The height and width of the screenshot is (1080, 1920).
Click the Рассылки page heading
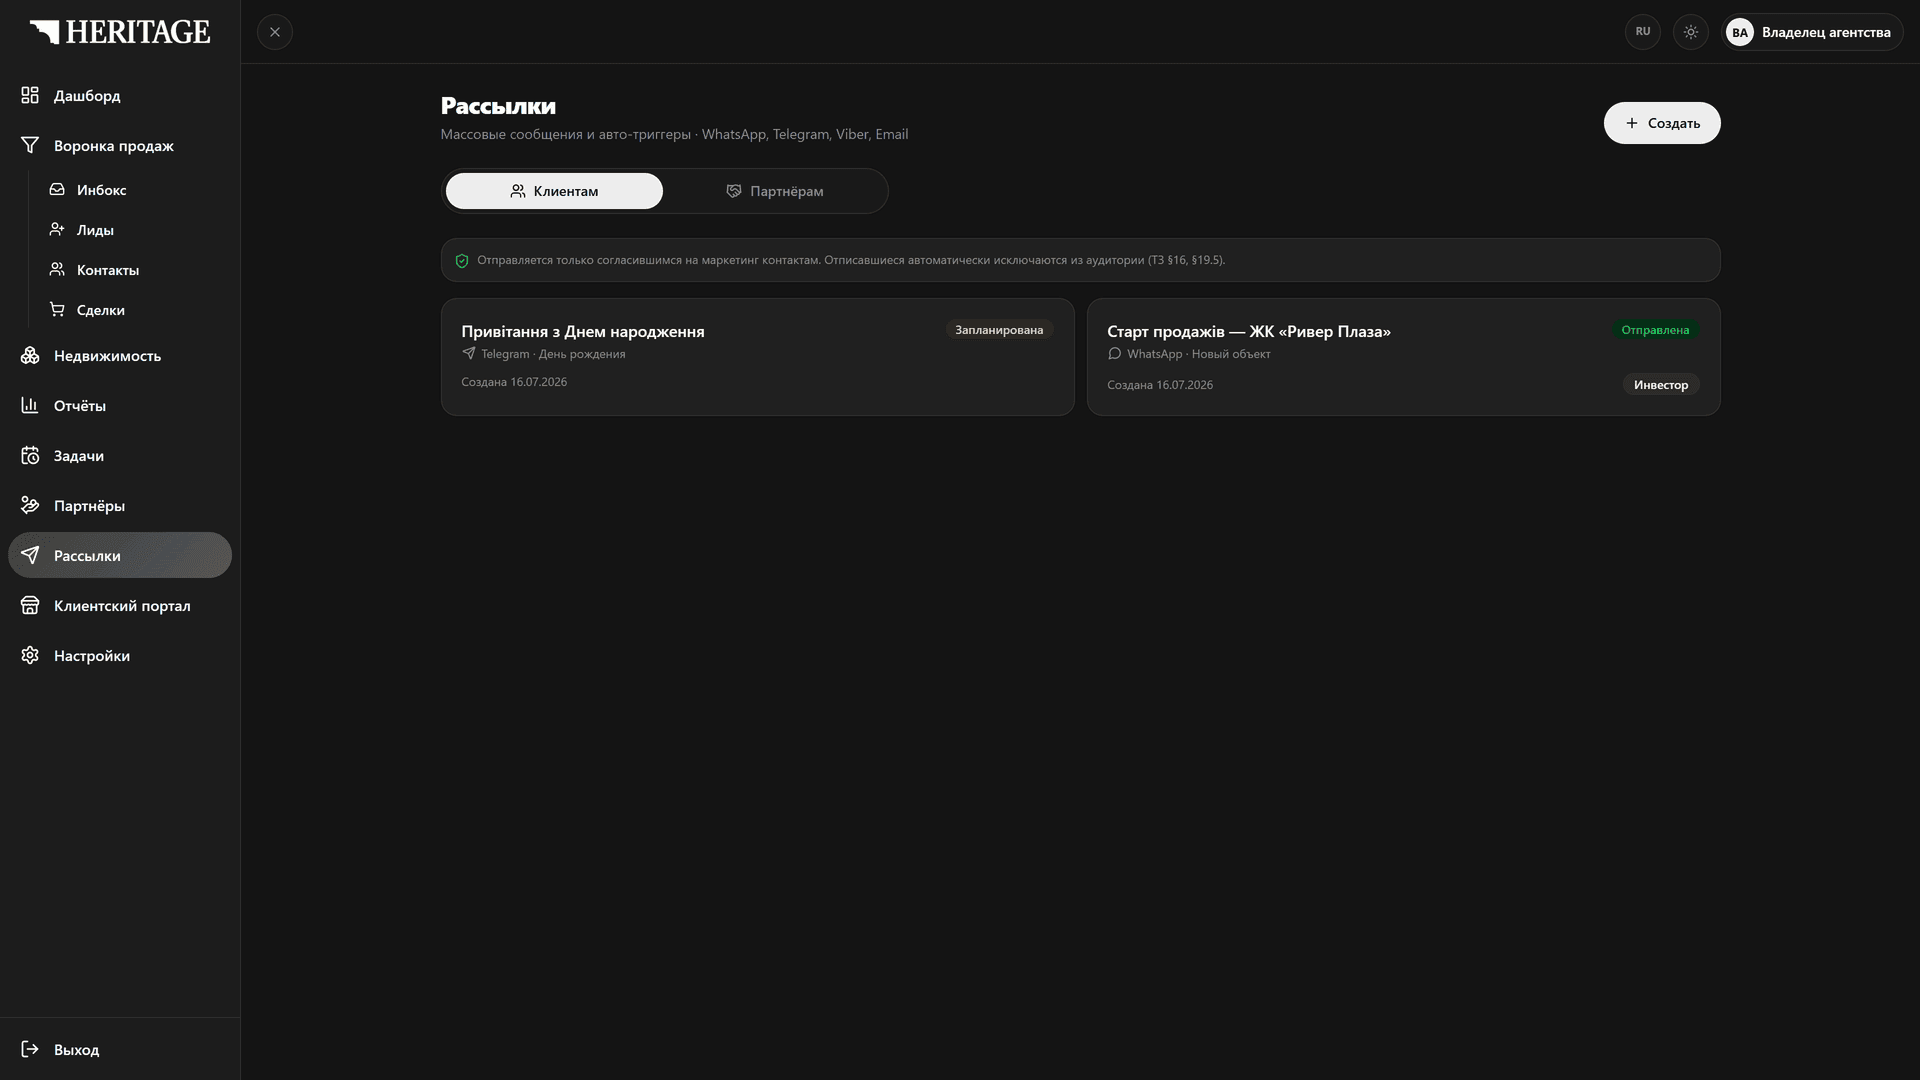[498, 106]
